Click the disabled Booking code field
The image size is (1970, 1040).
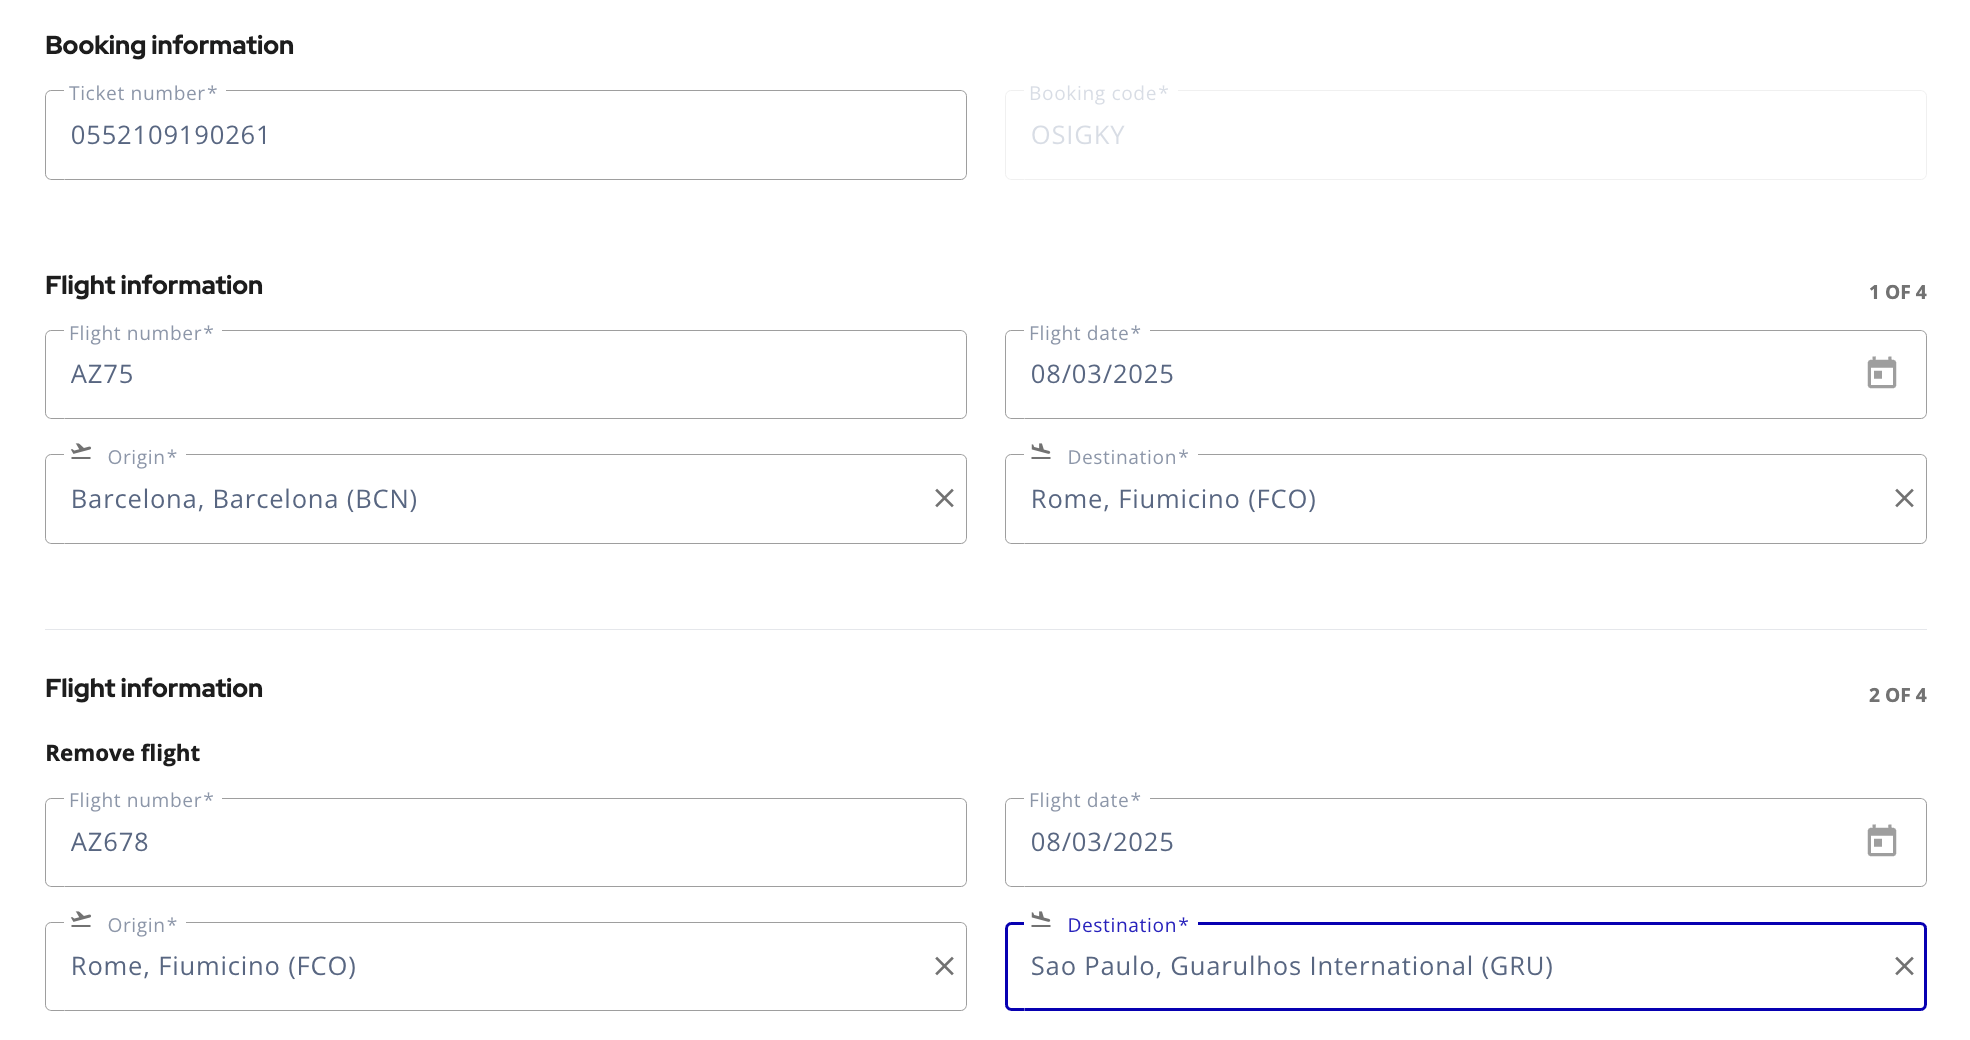click(x=1465, y=135)
